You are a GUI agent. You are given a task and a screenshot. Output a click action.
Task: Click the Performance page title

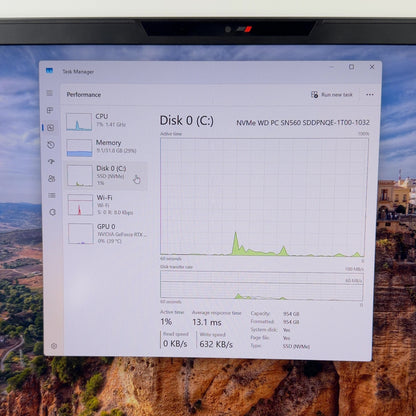coord(84,95)
